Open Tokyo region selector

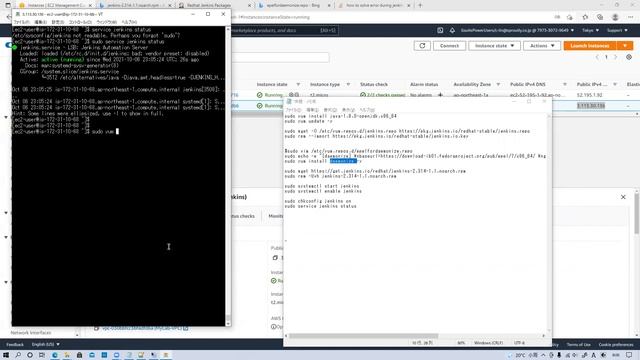coord(591,30)
